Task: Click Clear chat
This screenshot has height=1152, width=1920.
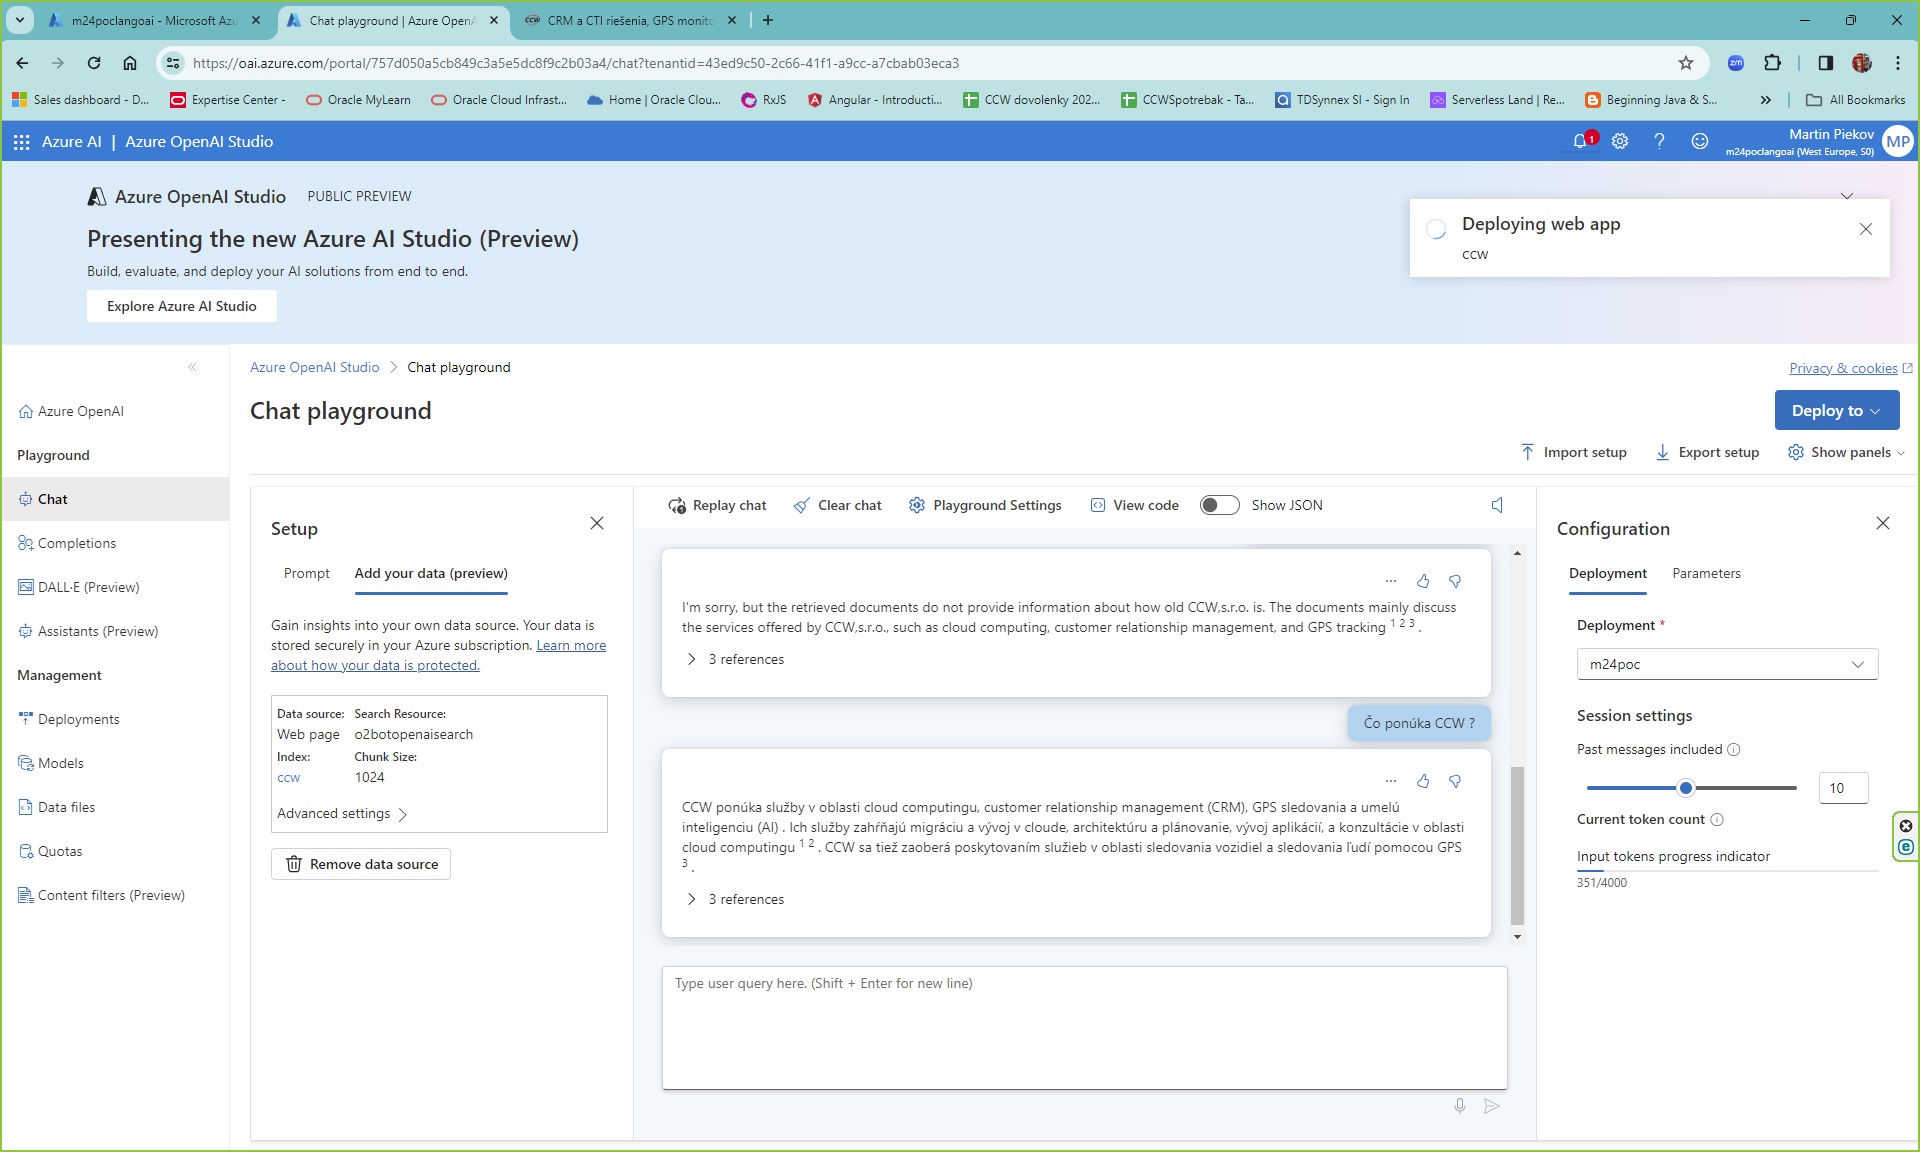Action: (837, 505)
